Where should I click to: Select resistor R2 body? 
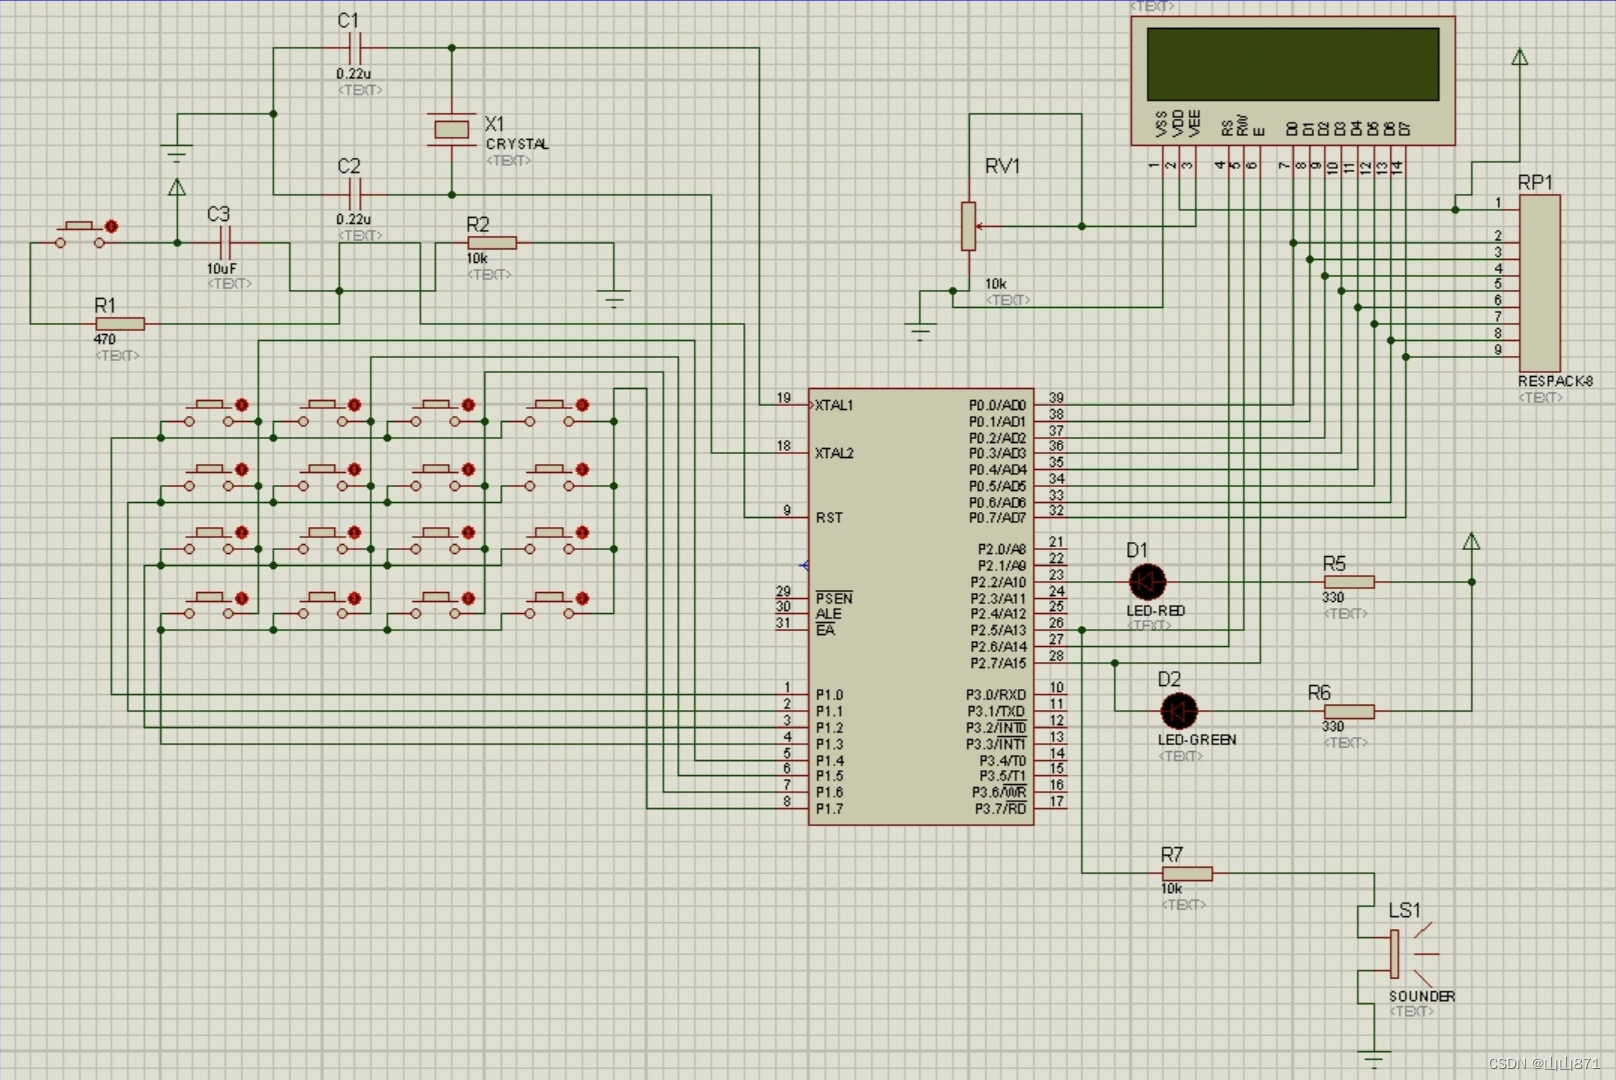tap(492, 243)
